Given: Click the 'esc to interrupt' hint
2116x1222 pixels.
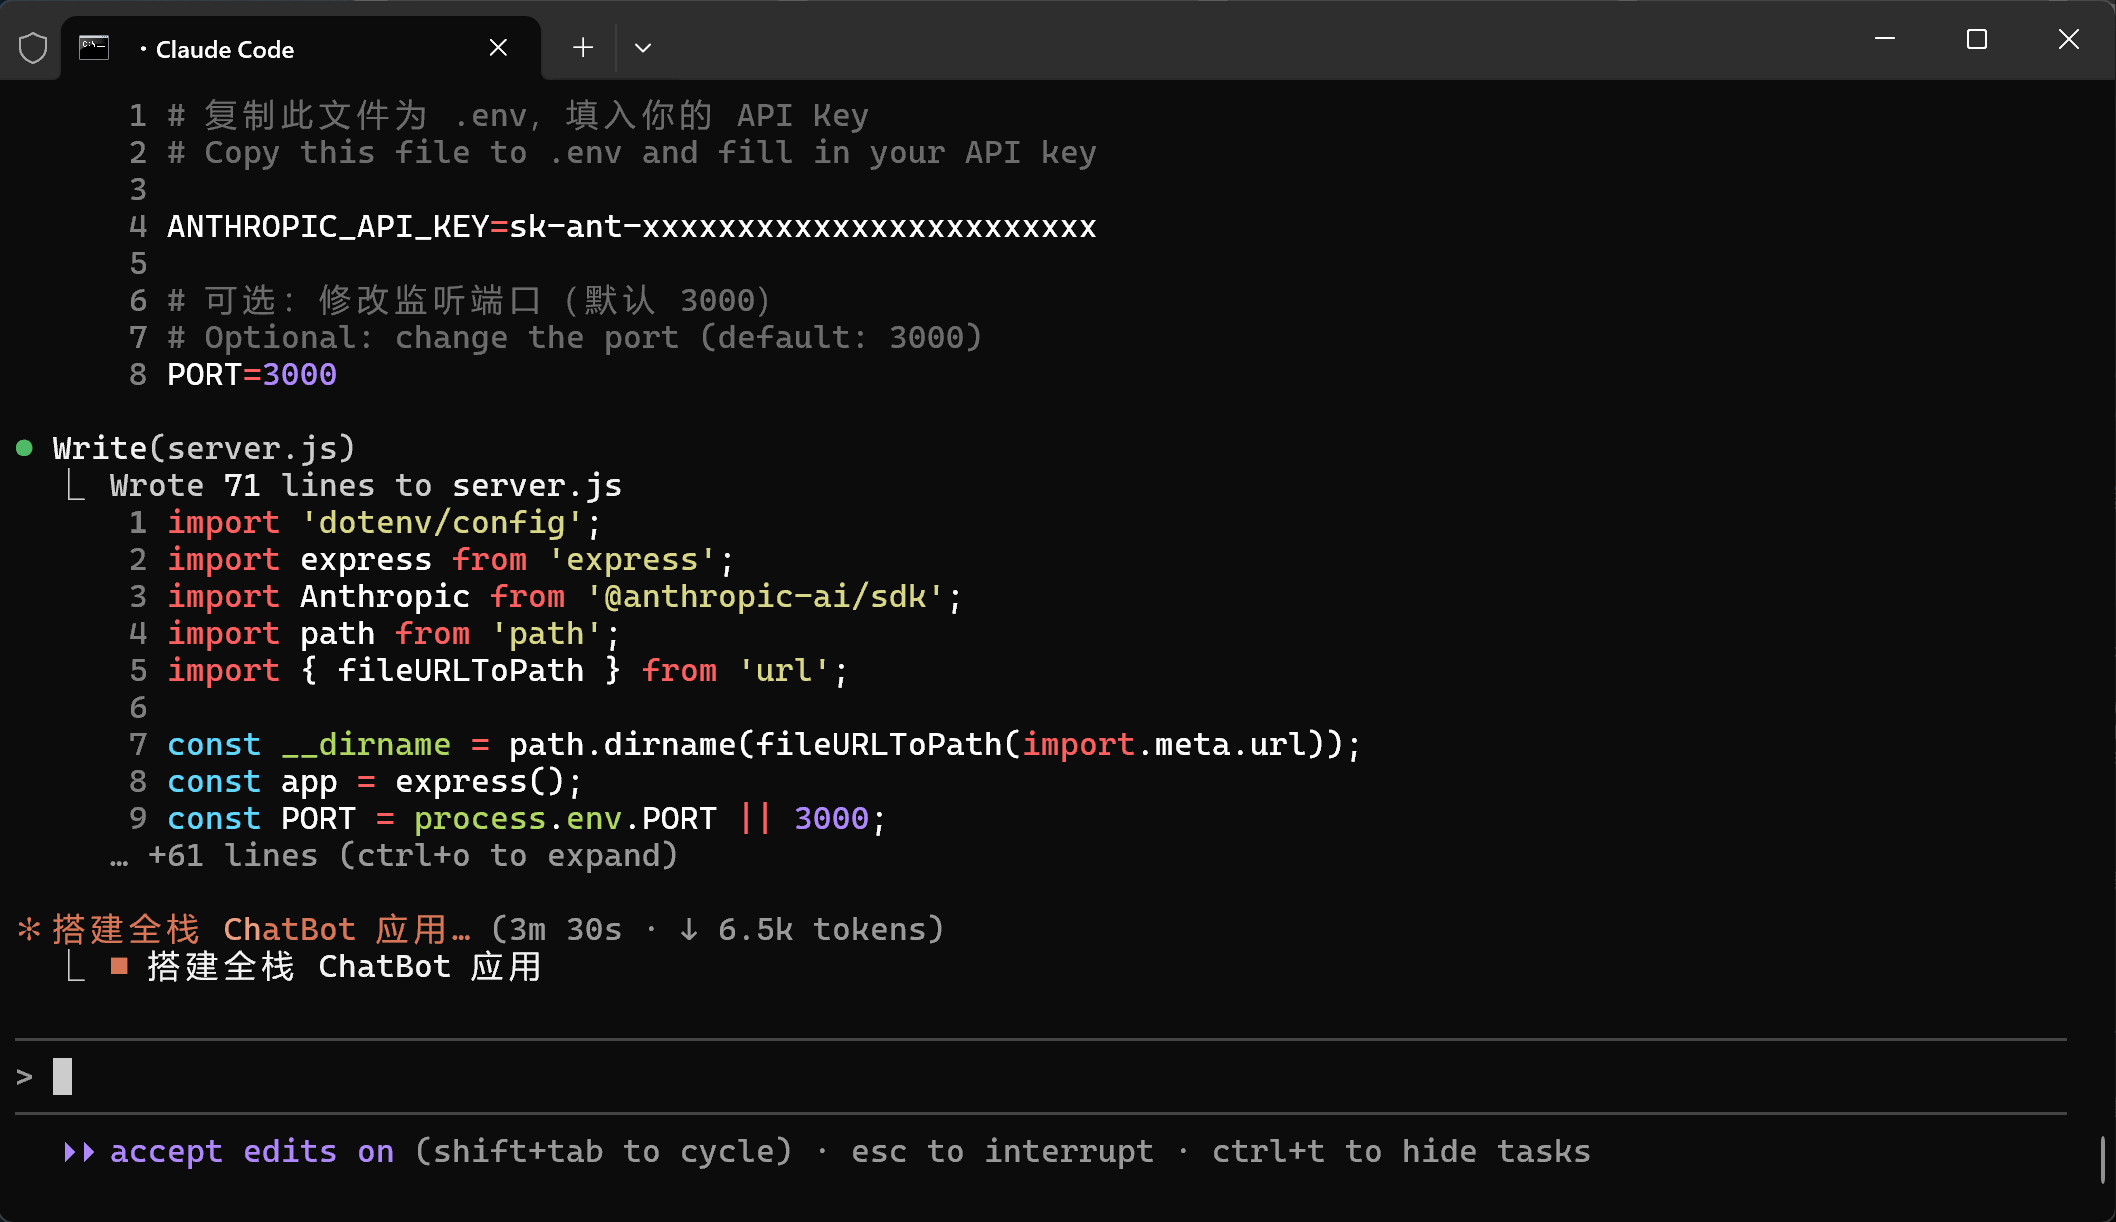Looking at the screenshot, I should click(x=1002, y=1152).
